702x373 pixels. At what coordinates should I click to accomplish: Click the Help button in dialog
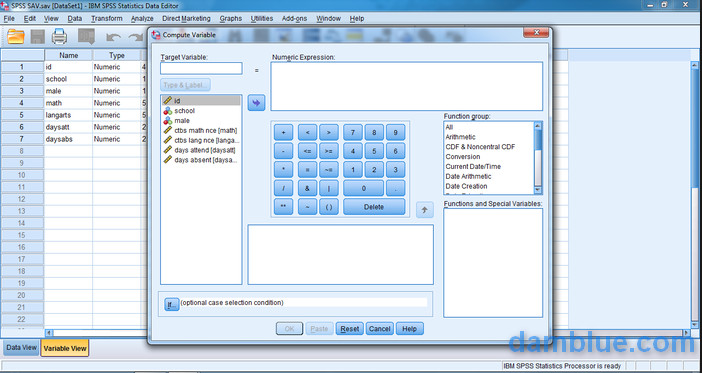pyautogui.click(x=410, y=329)
